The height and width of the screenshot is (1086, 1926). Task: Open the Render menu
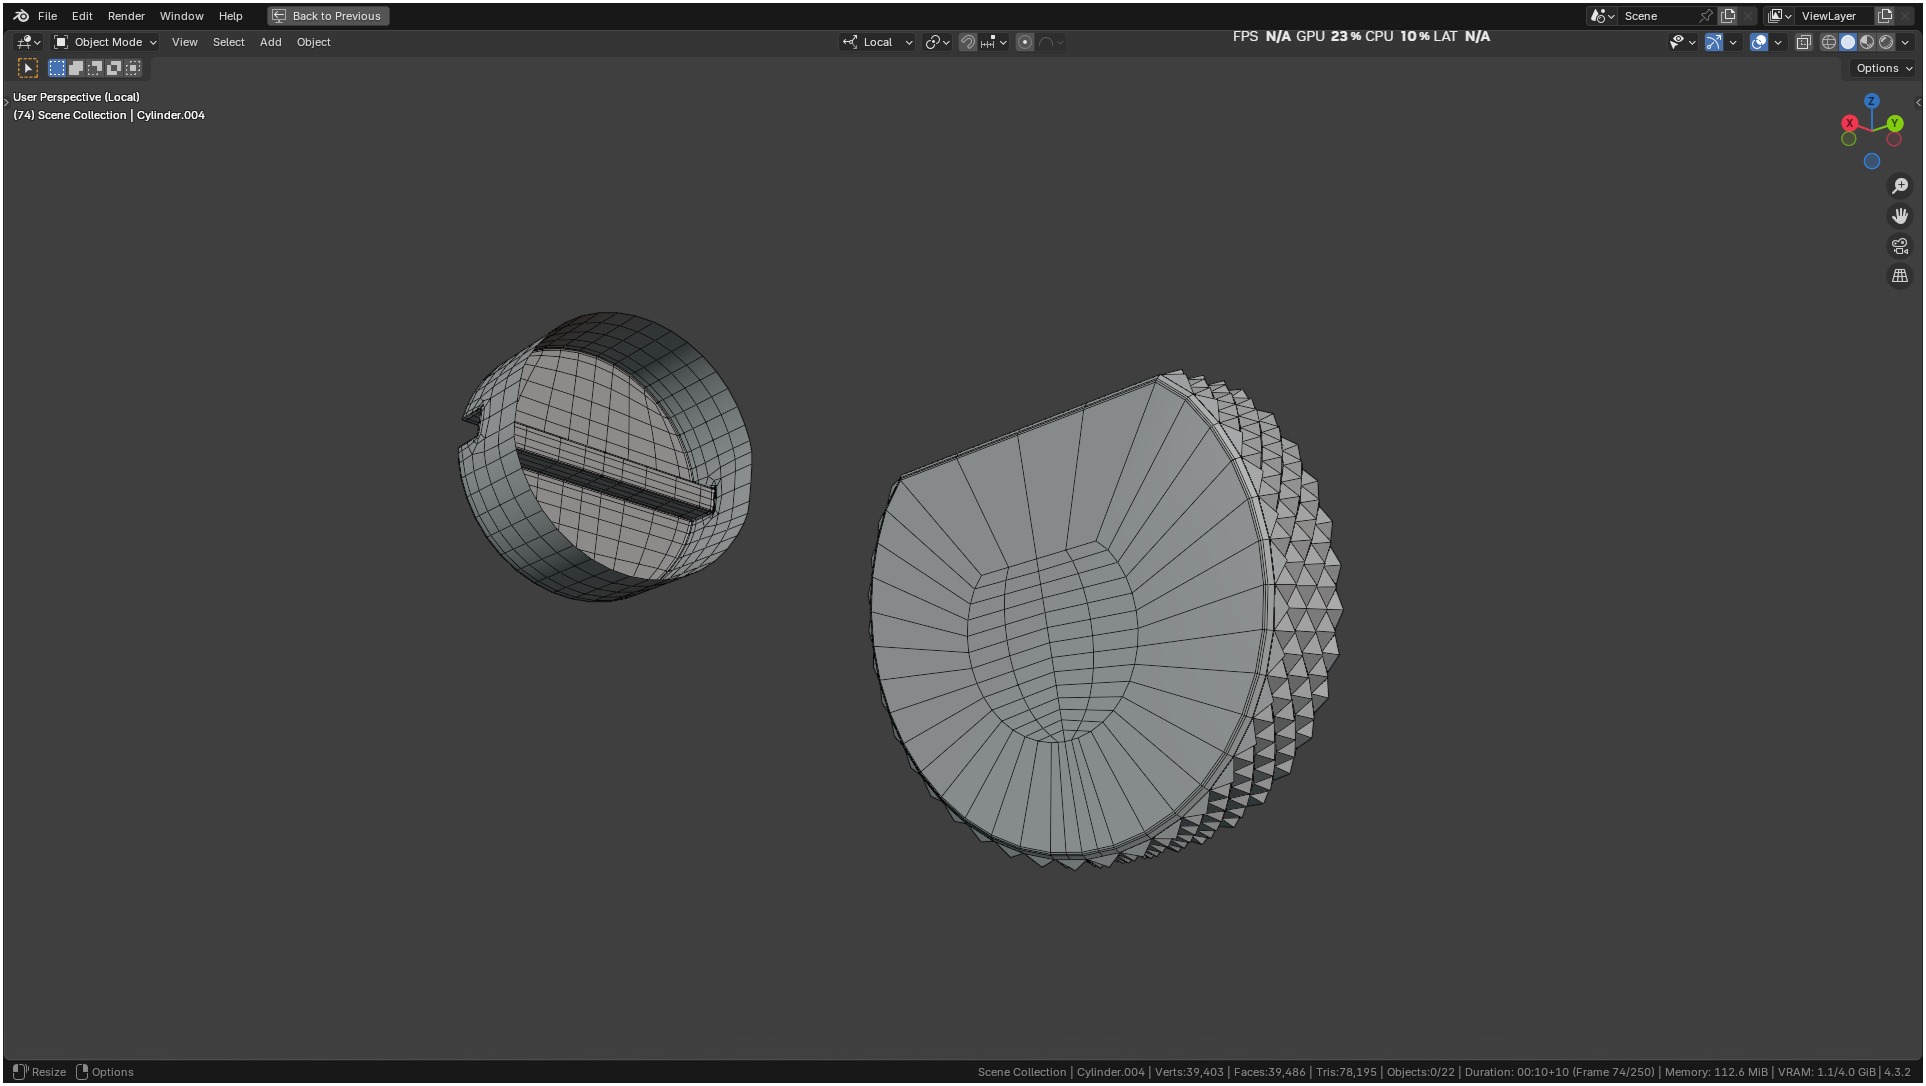pos(126,16)
